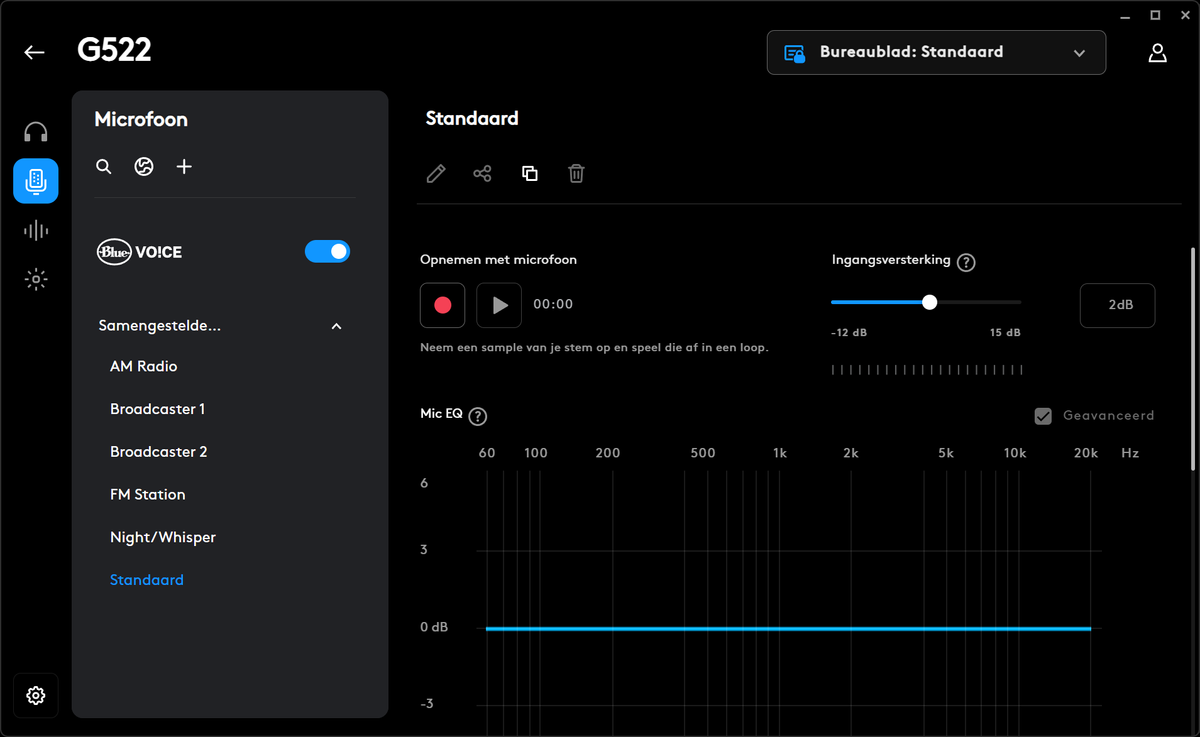Open the equalizer waveform sidebar icon
The height and width of the screenshot is (737, 1200).
point(36,231)
